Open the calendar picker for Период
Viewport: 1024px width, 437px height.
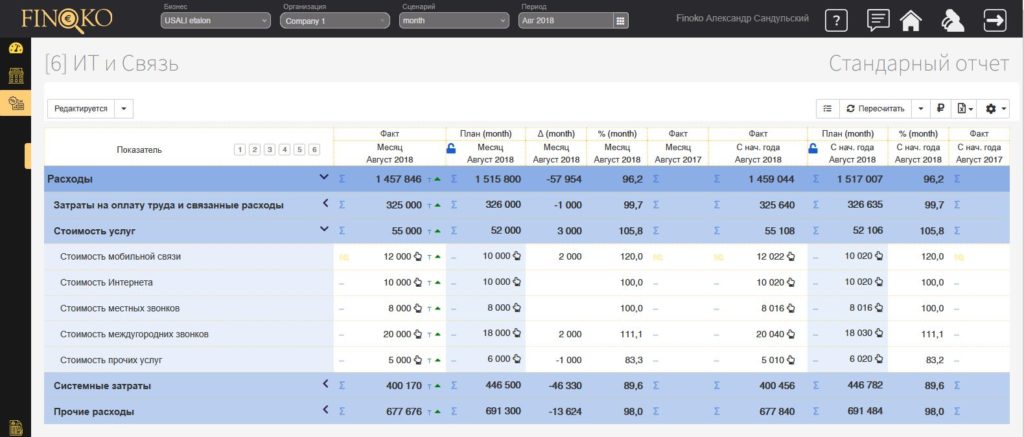click(x=621, y=20)
